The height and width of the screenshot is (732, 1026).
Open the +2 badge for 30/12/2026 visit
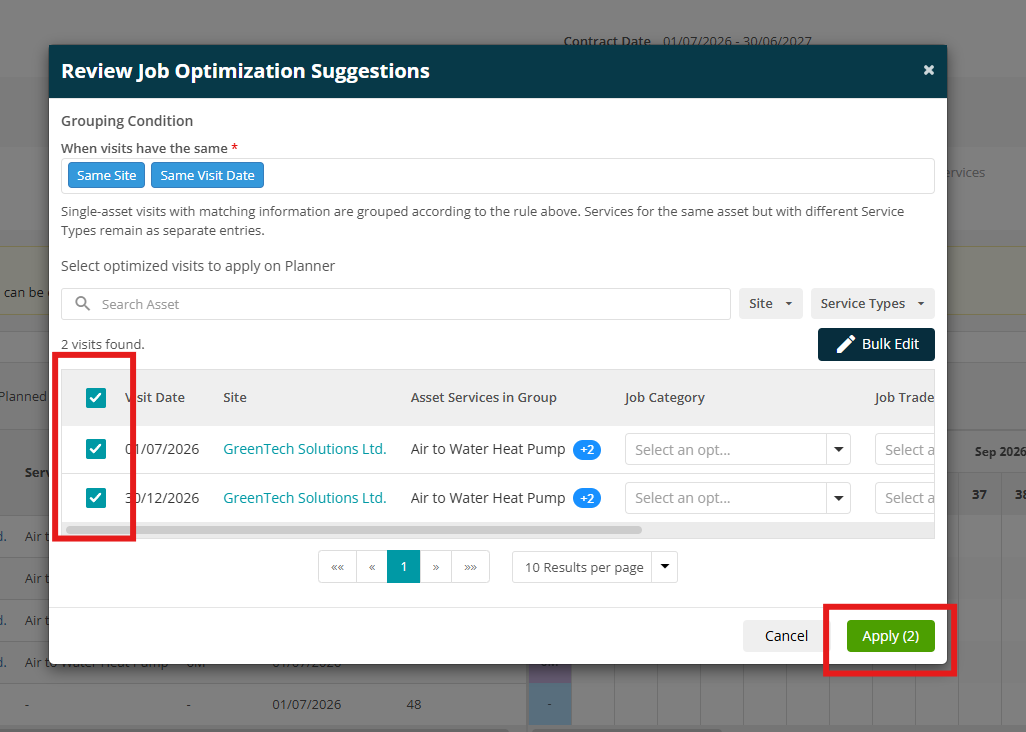(587, 498)
